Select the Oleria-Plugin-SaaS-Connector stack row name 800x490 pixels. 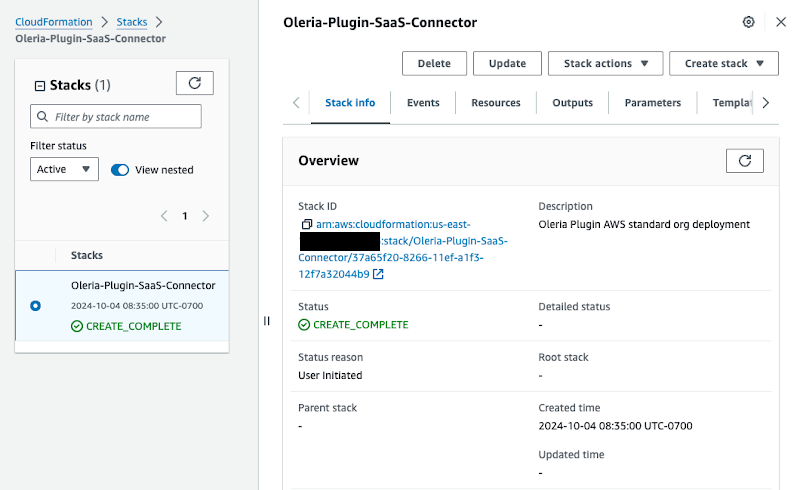pos(143,285)
